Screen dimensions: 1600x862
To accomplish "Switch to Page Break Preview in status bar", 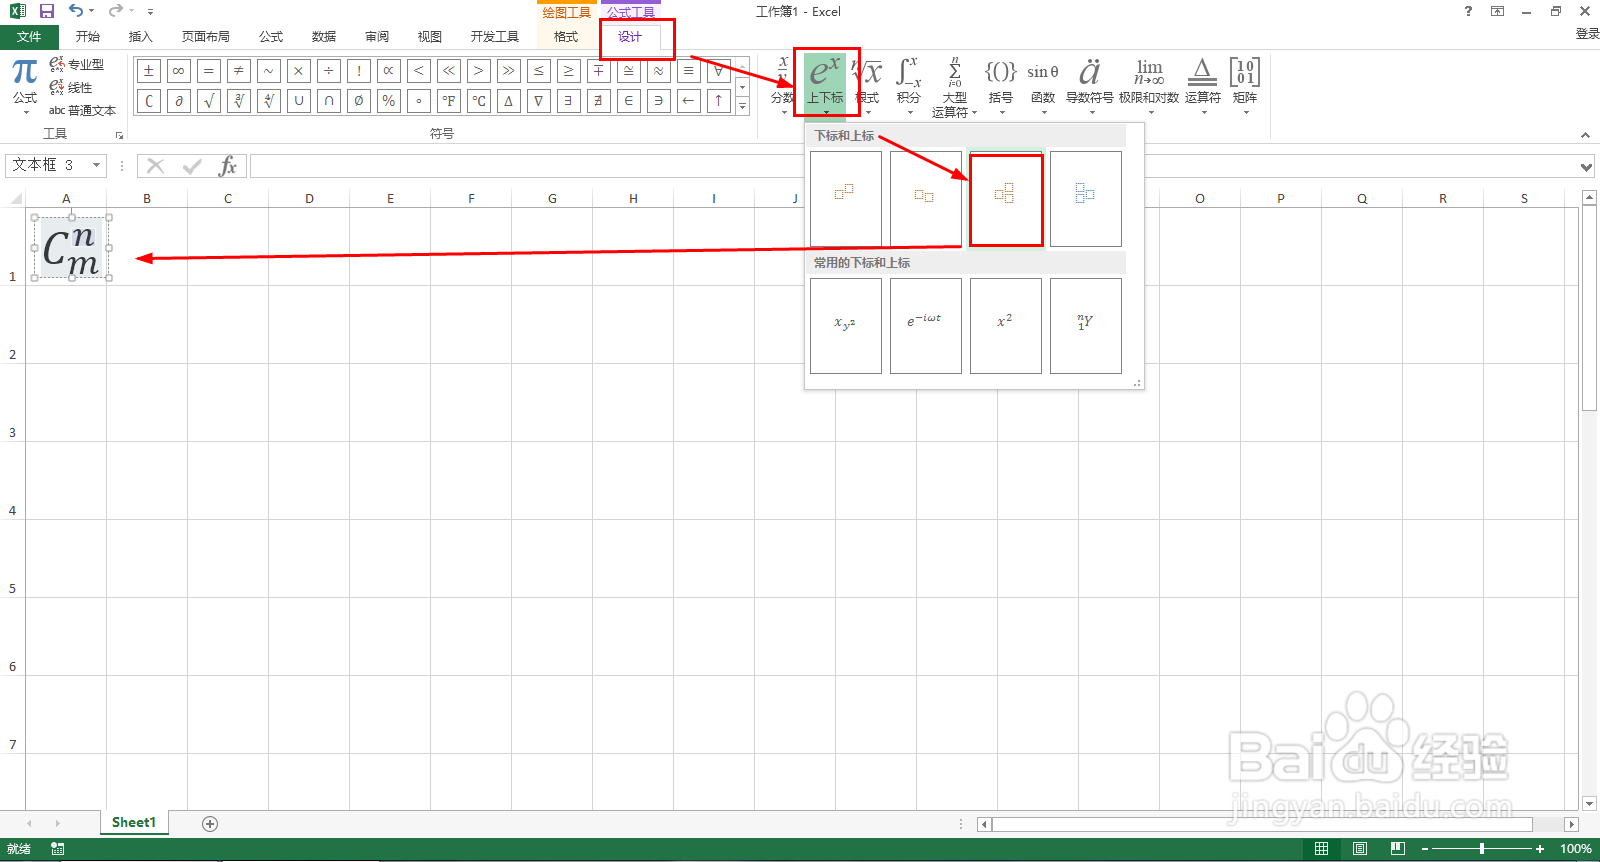I will (1398, 849).
